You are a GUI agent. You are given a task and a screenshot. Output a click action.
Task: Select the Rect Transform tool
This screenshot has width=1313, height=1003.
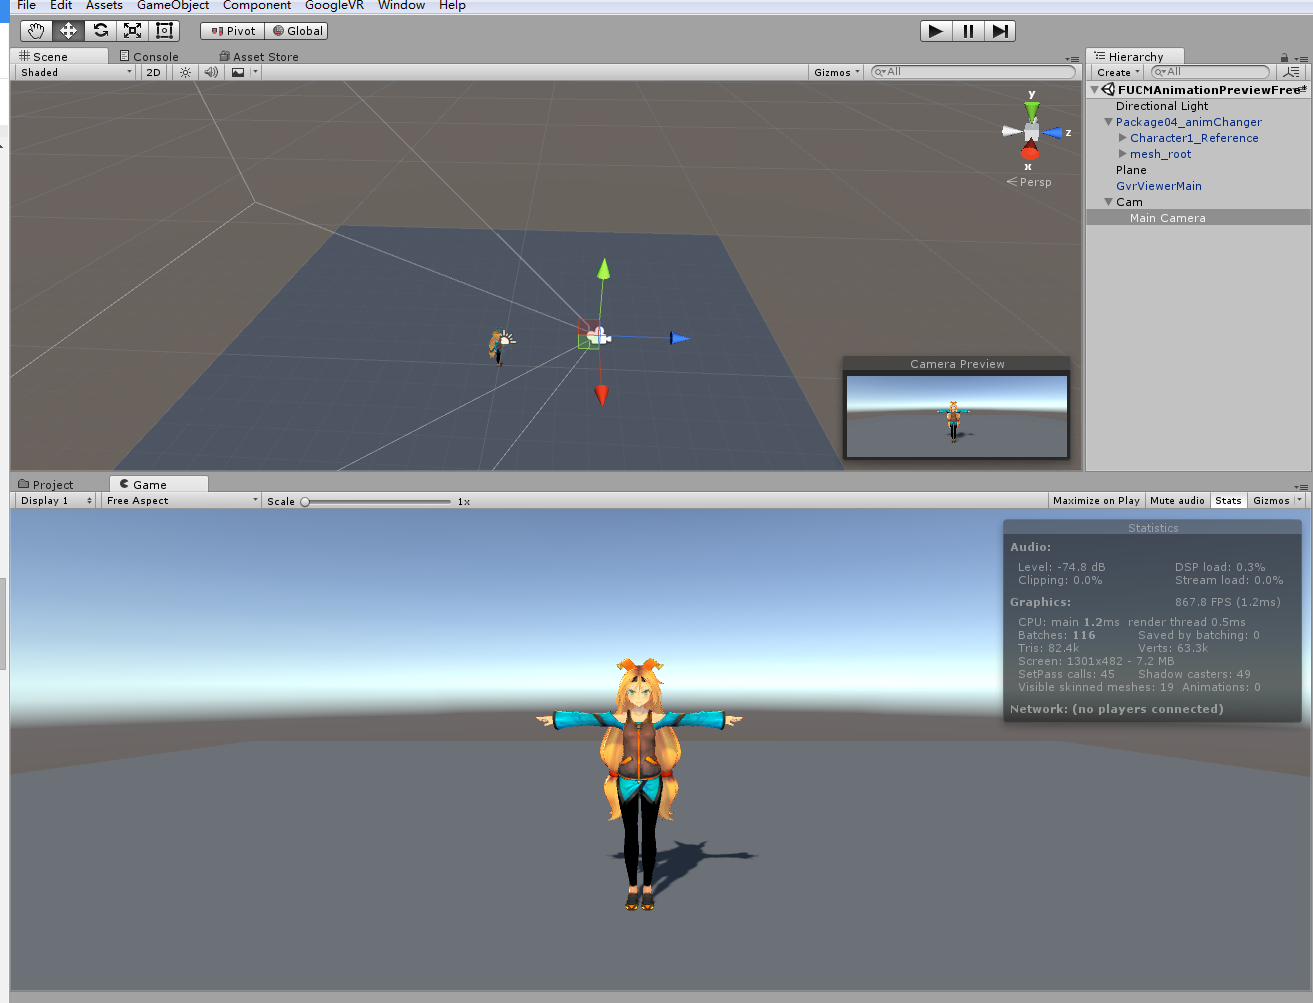164,31
